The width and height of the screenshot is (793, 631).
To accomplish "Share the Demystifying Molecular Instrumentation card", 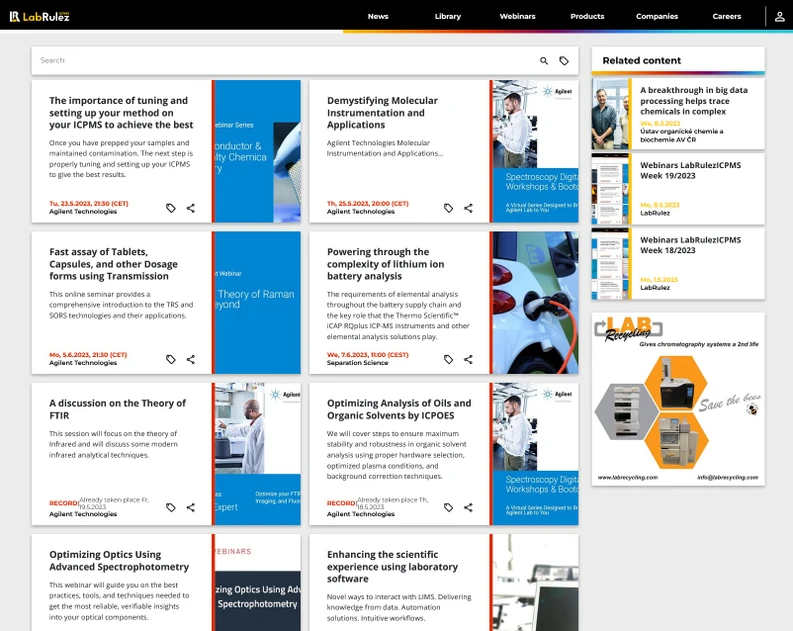I will point(468,208).
